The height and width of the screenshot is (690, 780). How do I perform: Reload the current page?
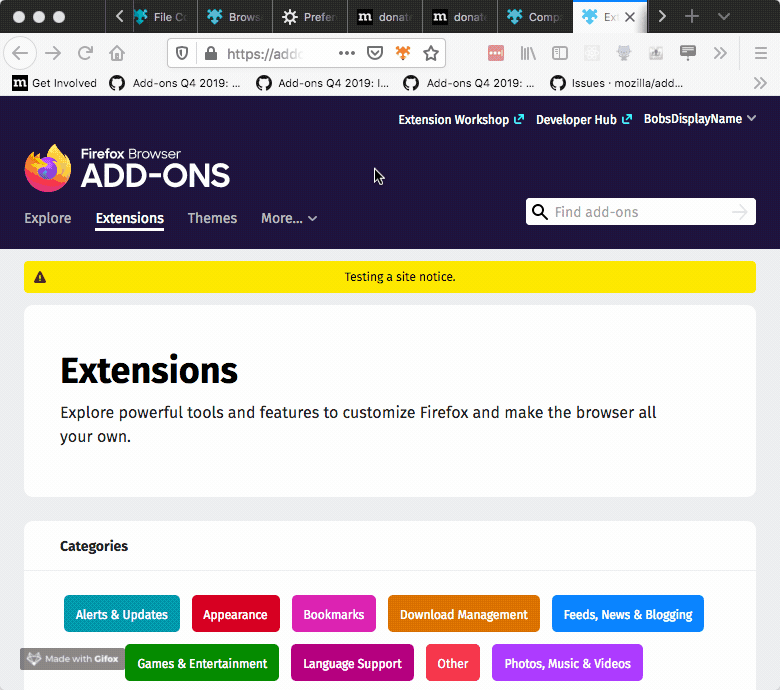[86, 53]
